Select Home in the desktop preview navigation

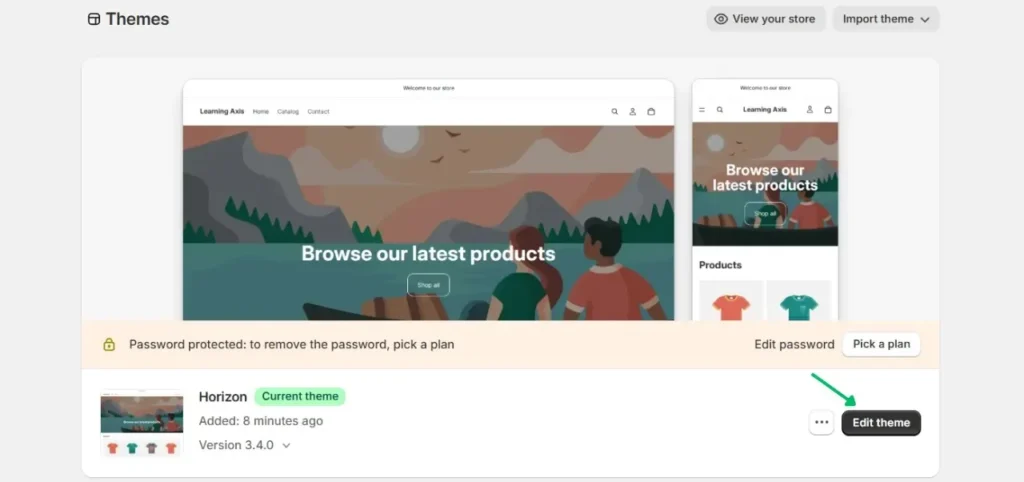(261, 112)
